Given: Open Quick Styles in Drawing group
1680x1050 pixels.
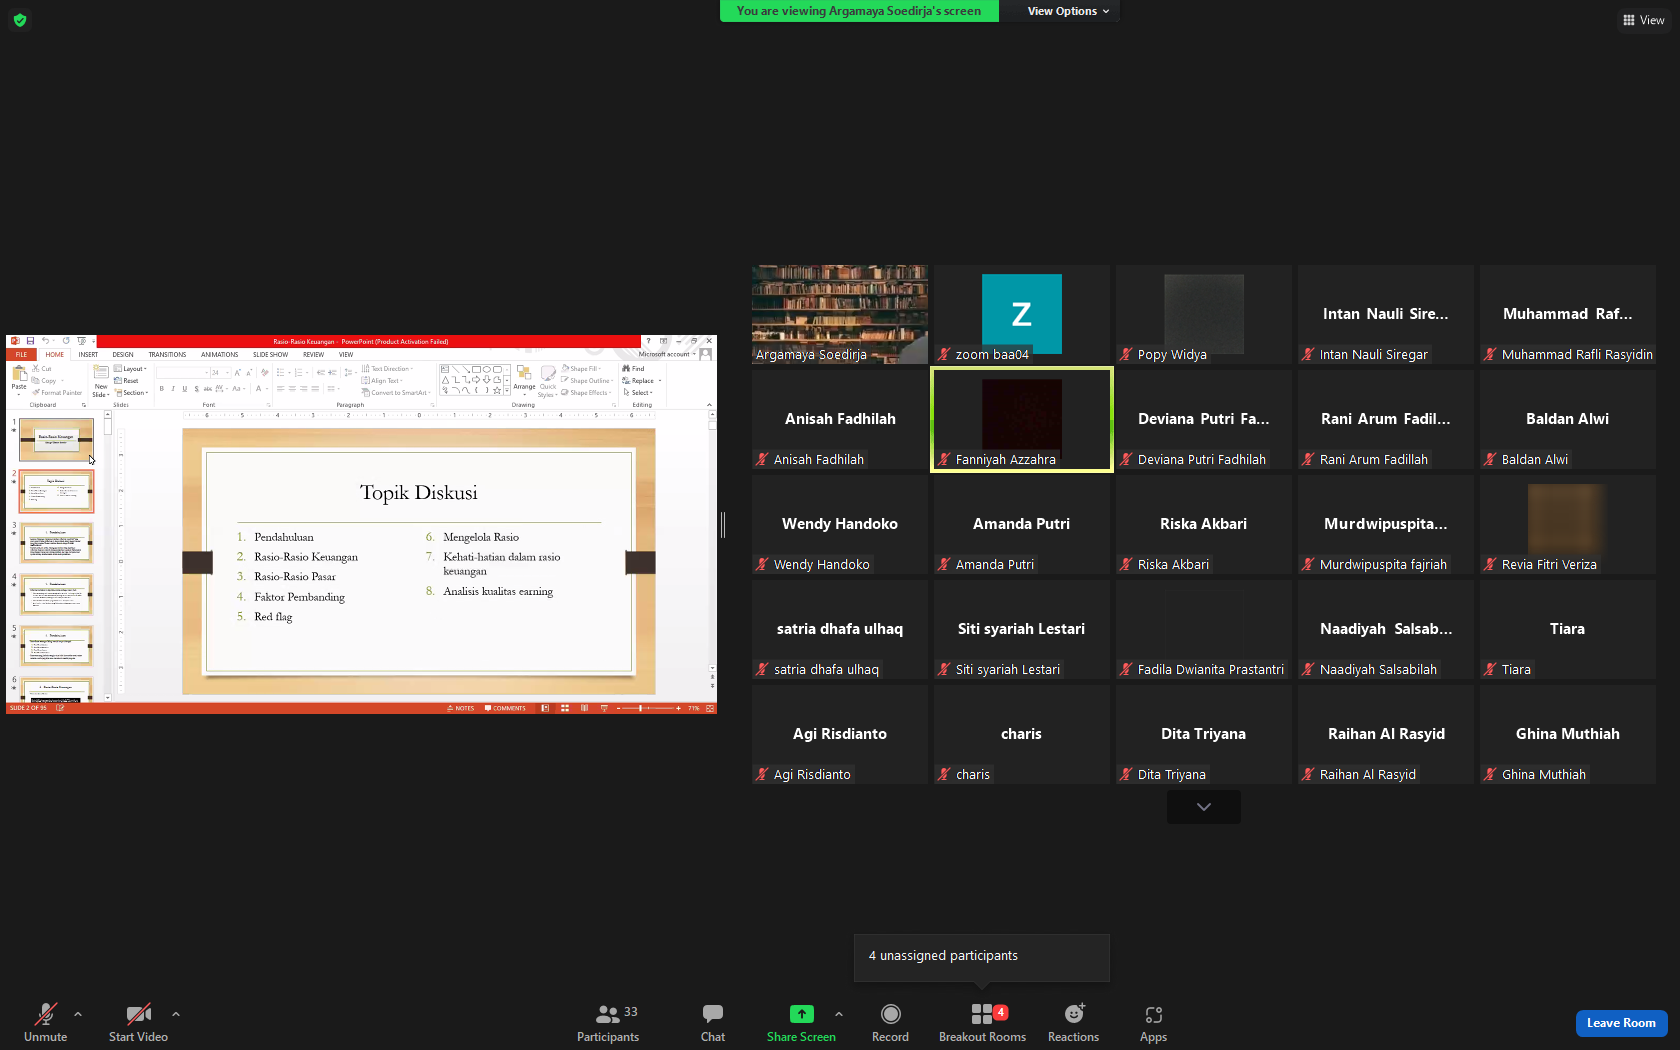Looking at the screenshot, I should pos(548,381).
